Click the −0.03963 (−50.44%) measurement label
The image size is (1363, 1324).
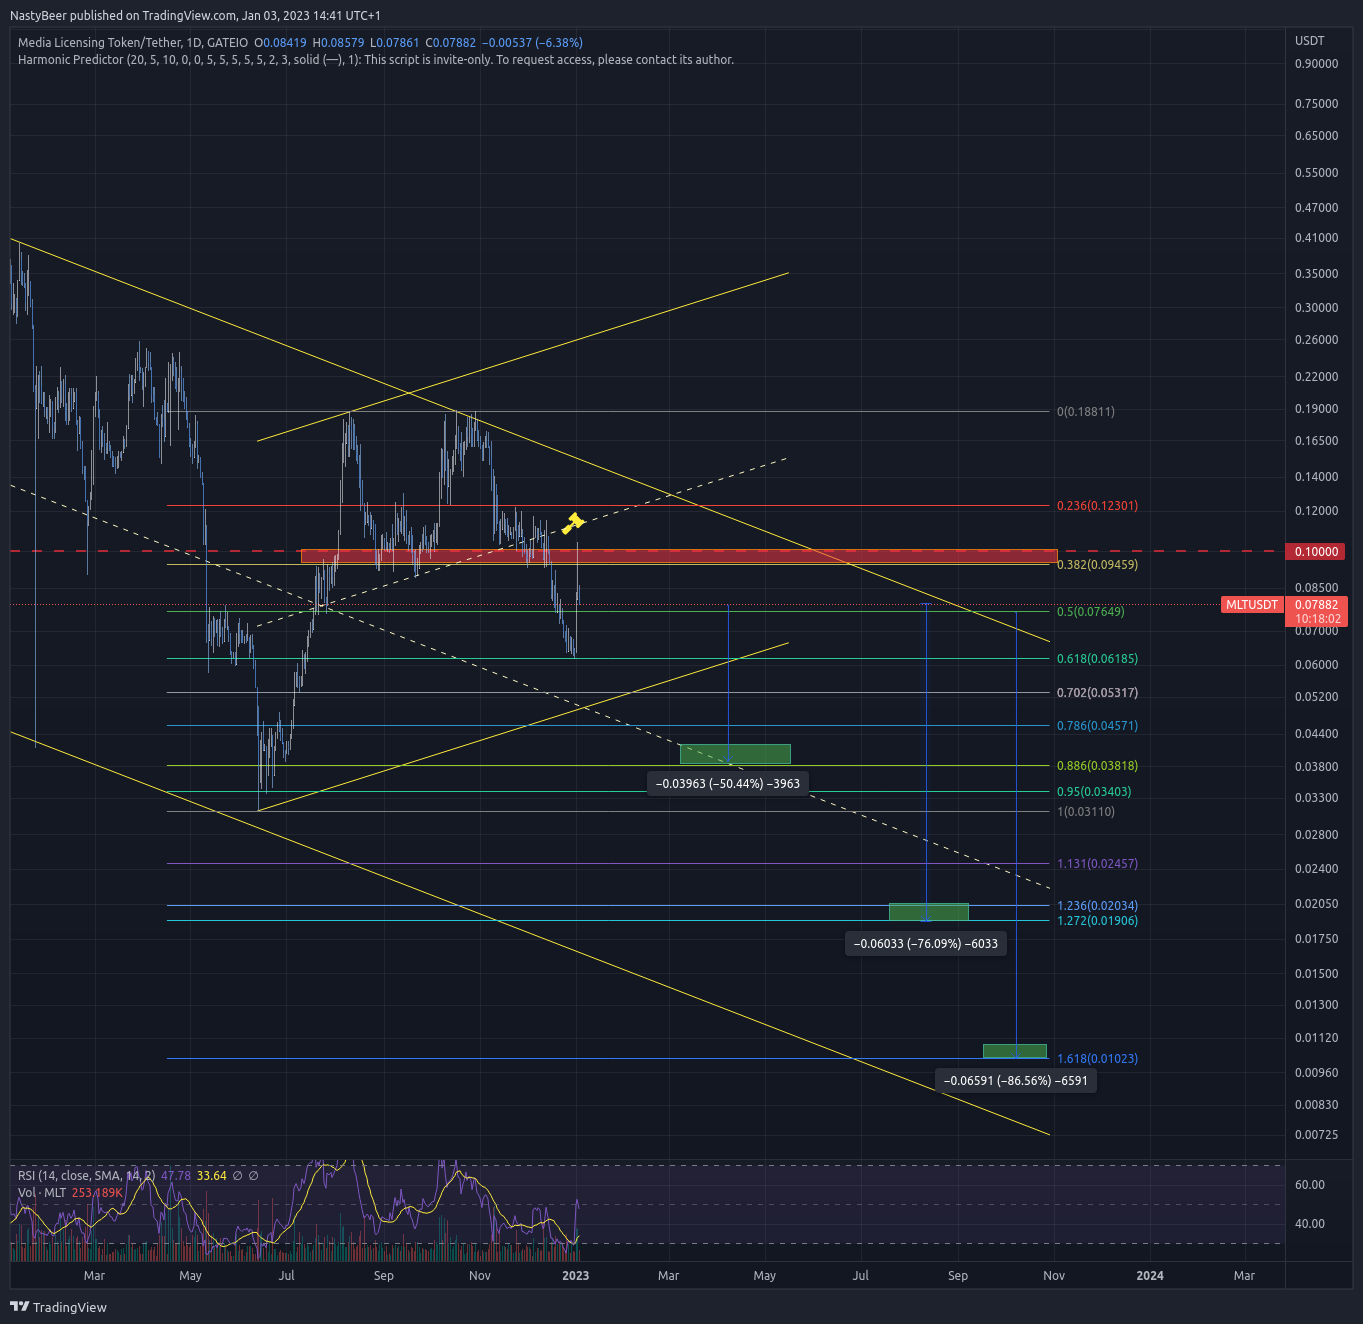pos(728,784)
